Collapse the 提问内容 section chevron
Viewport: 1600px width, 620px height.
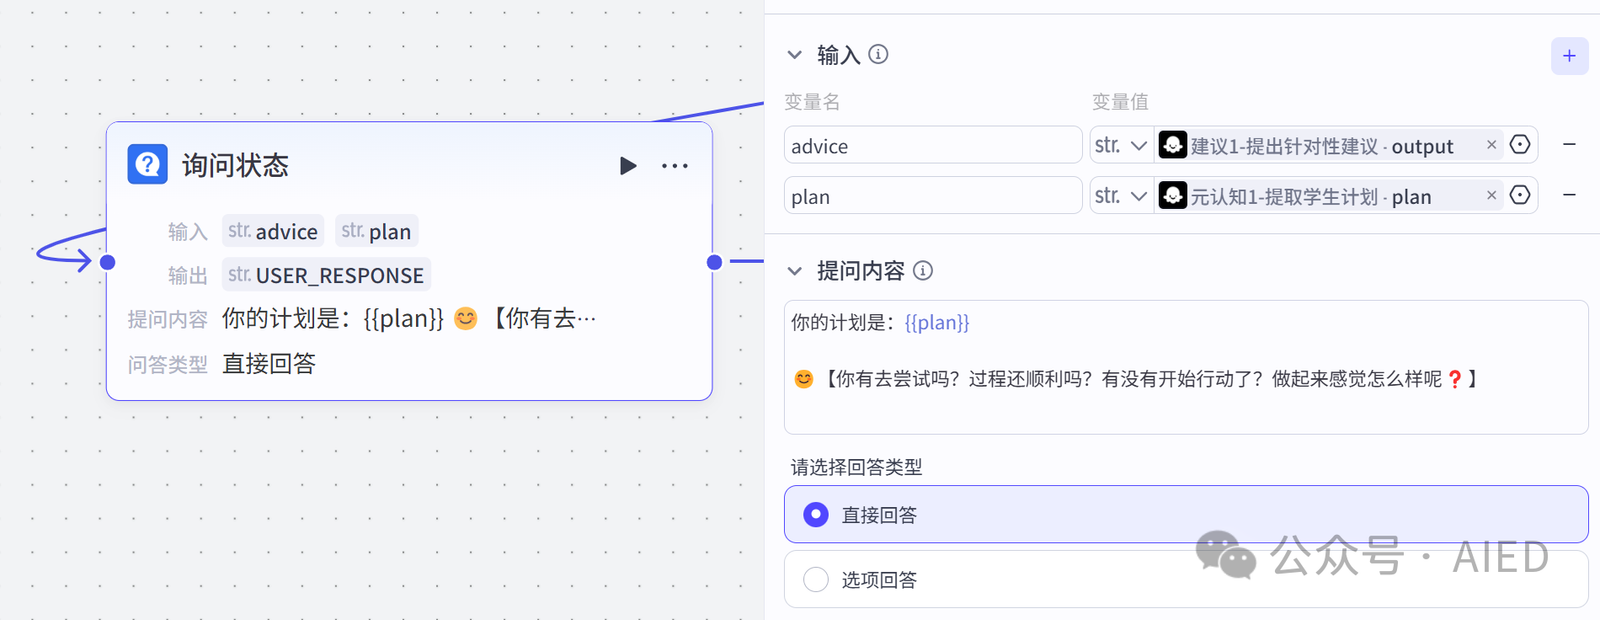click(795, 271)
